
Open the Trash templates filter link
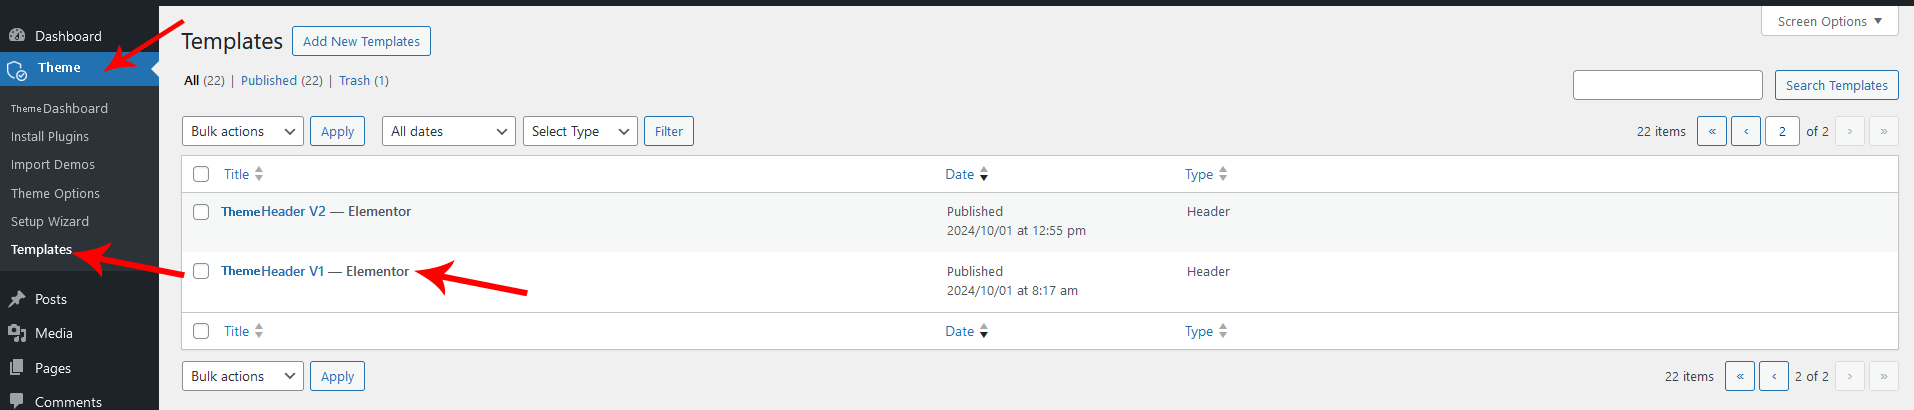coord(354,80)
